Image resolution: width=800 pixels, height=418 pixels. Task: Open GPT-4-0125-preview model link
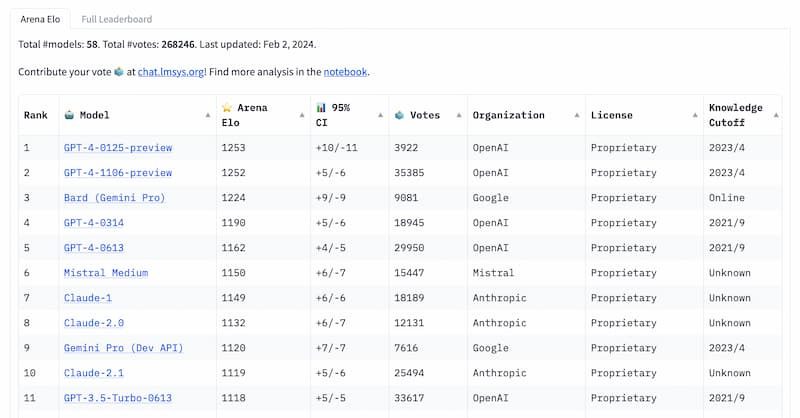[118, 148]
